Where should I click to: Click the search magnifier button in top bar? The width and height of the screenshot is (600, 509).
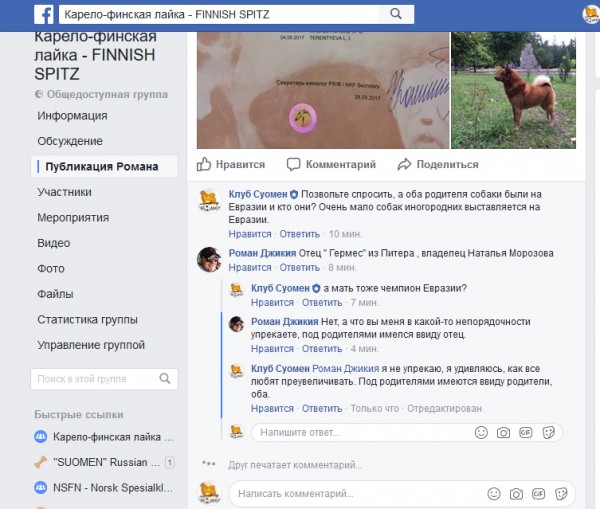(x=396, y=14)
